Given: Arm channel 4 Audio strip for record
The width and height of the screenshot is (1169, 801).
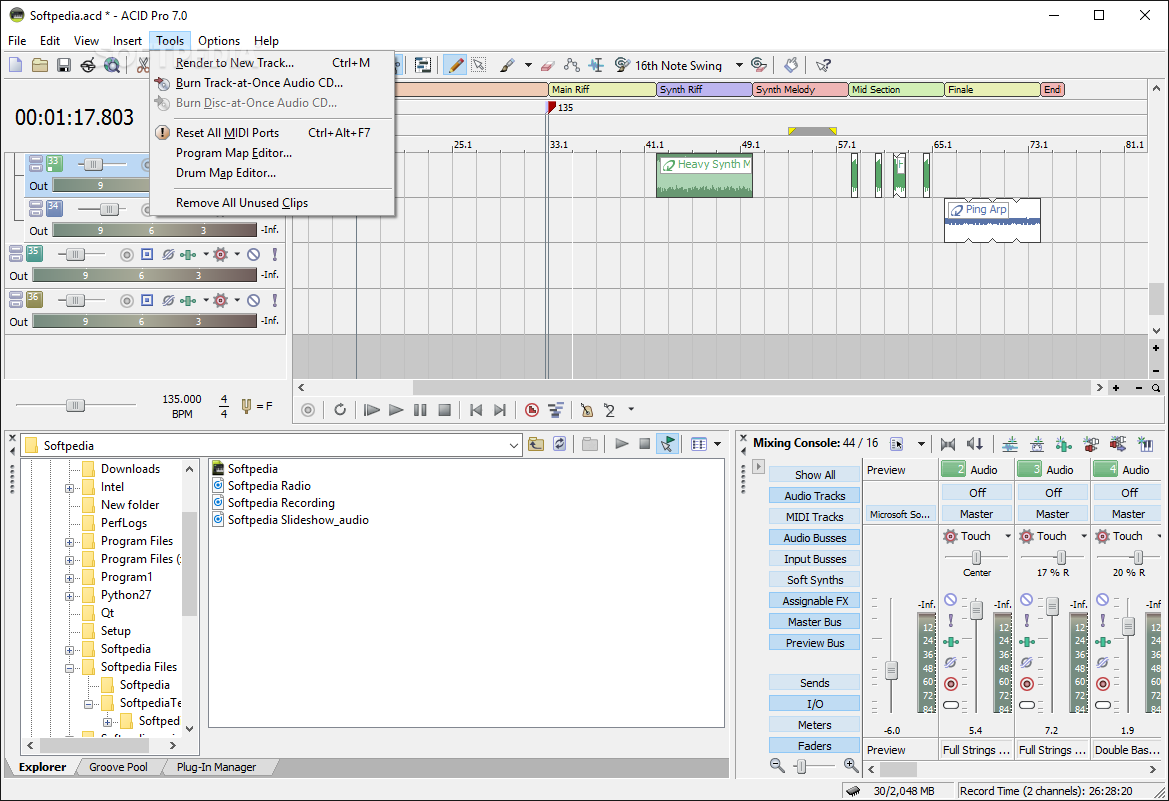Looking at the screenshot, I should 1103,684.
